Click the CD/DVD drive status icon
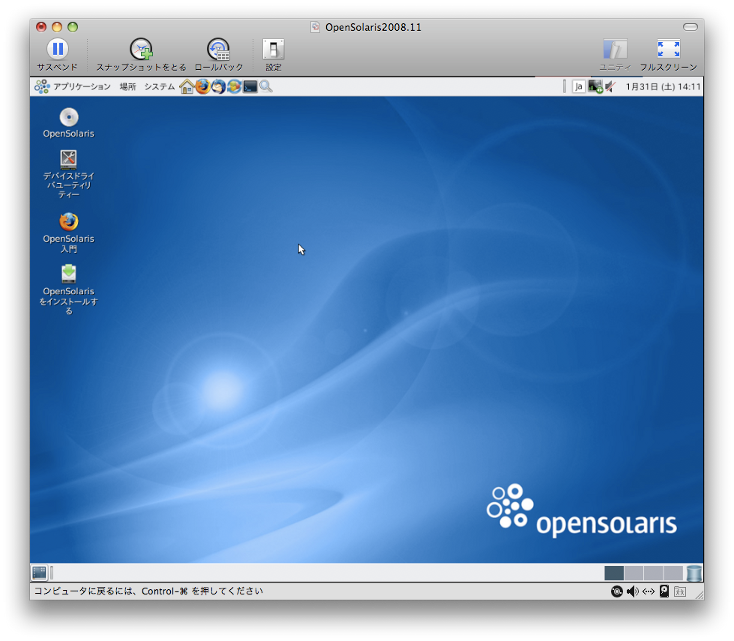The image size is (734, 641). pyautogui.click(x=617, y=592)
